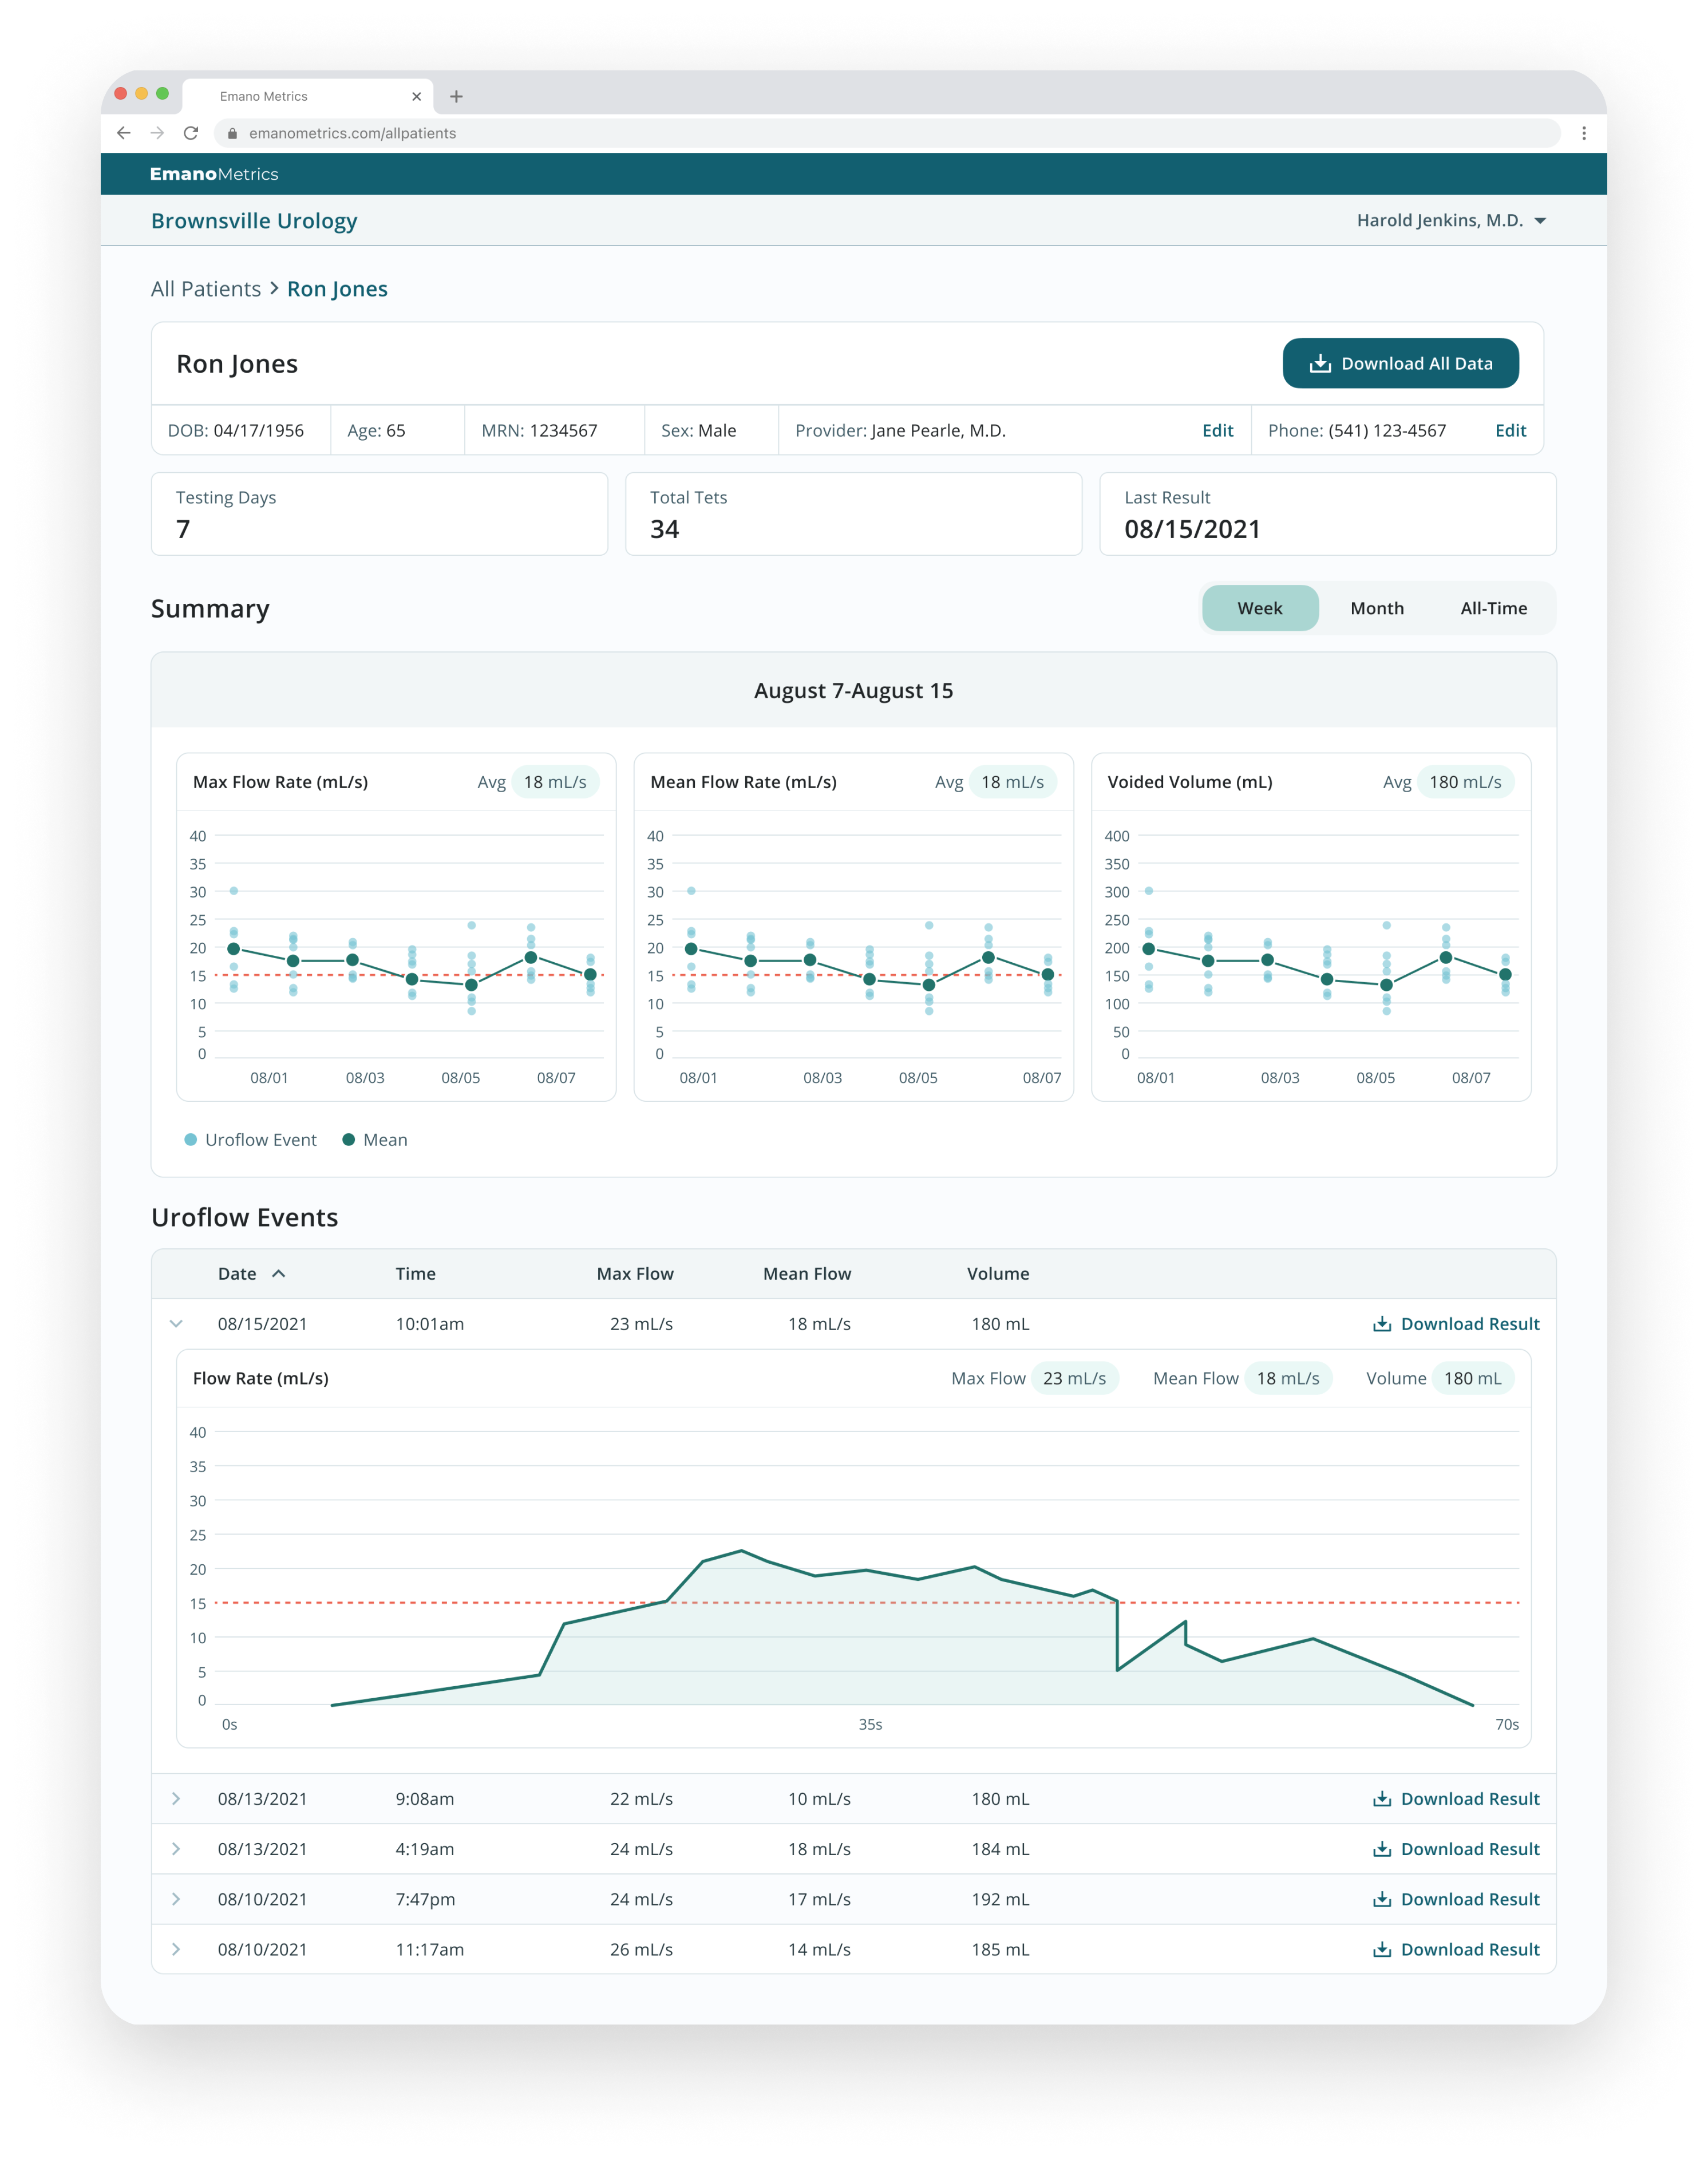Open Brownsville Urology practice link
This screenshot has height=2159, width=1708.
coord(254,221)
